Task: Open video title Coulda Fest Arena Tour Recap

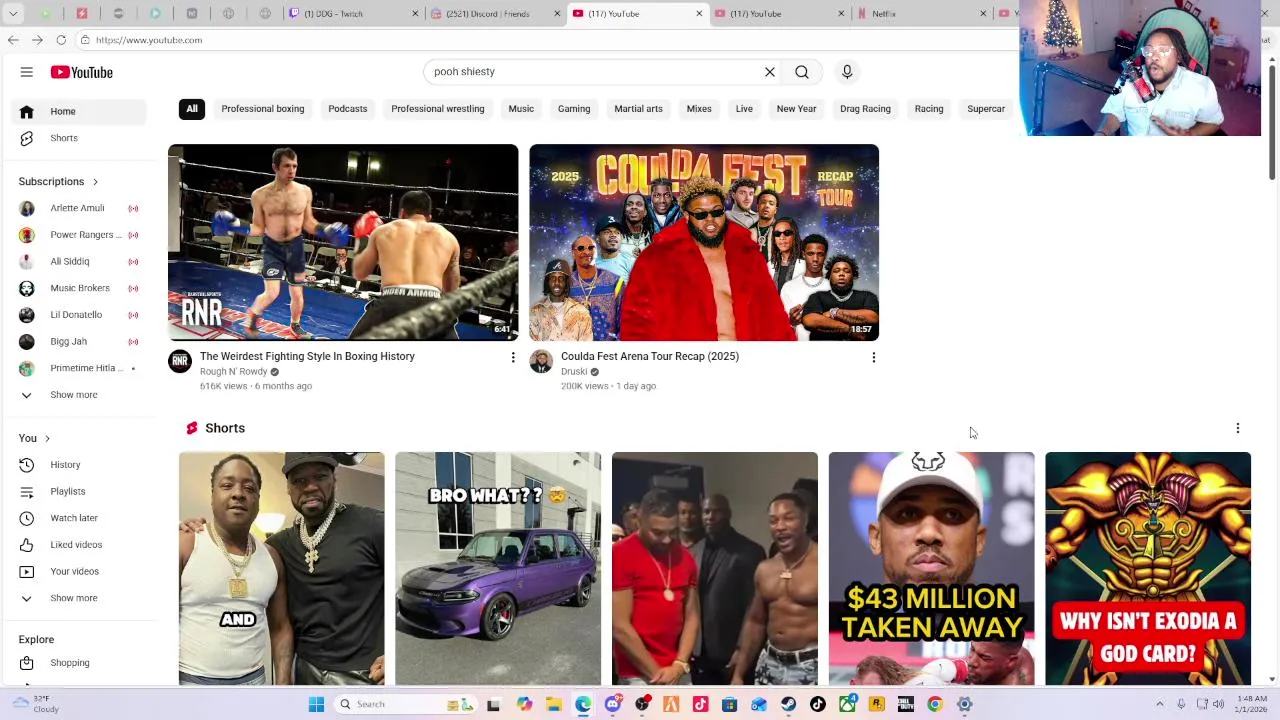Action: [650, 356]
